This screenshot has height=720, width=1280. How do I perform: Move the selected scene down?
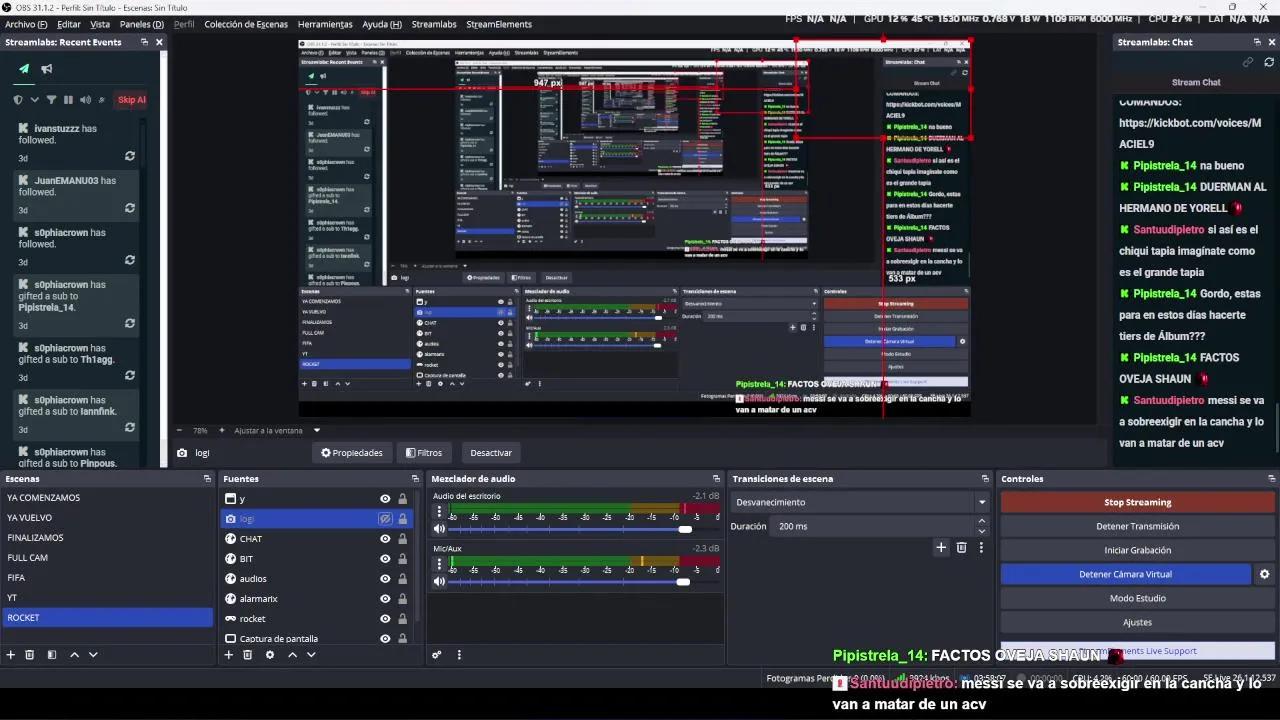pyautogui.click(x=93, y=655)
